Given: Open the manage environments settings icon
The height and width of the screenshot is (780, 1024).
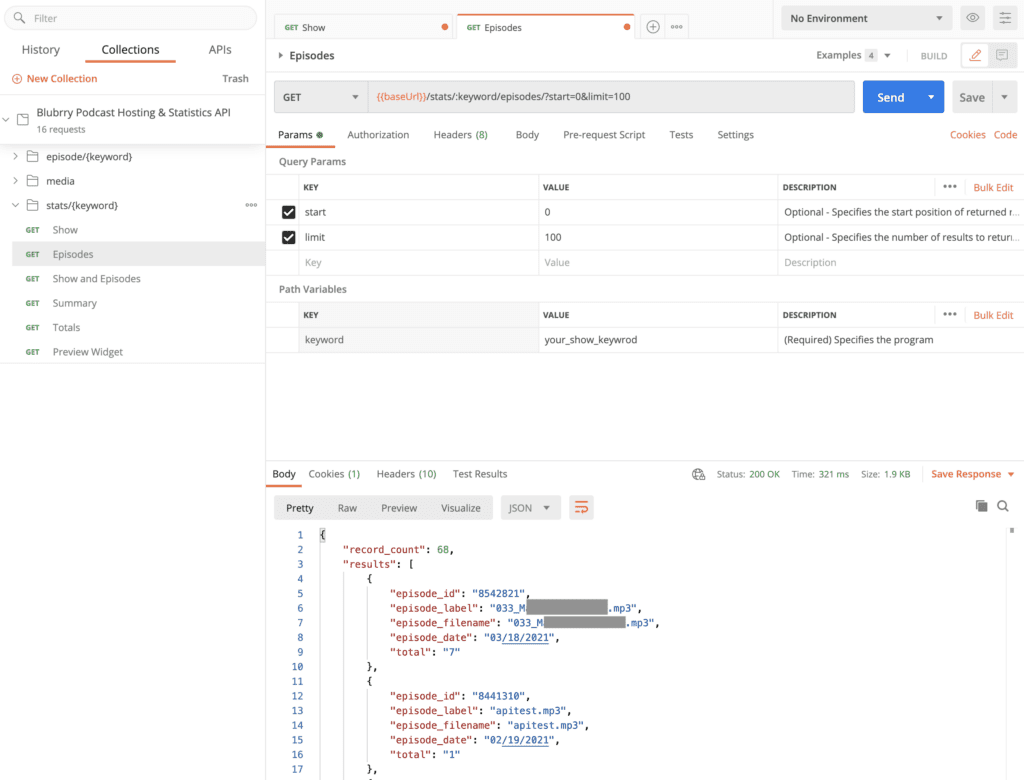Looking at the screenshot, I should click(x=1004, y=18).
